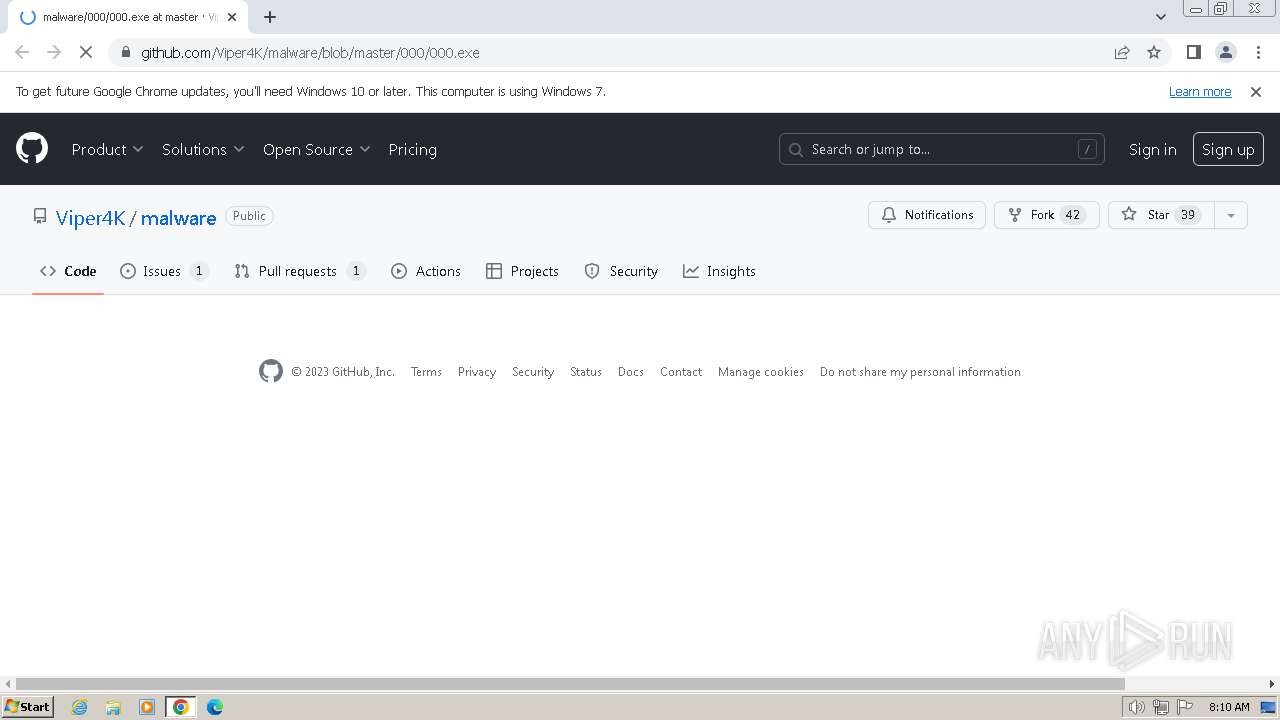
Task: Switch to the Issues tab
Action: [164, 271]
